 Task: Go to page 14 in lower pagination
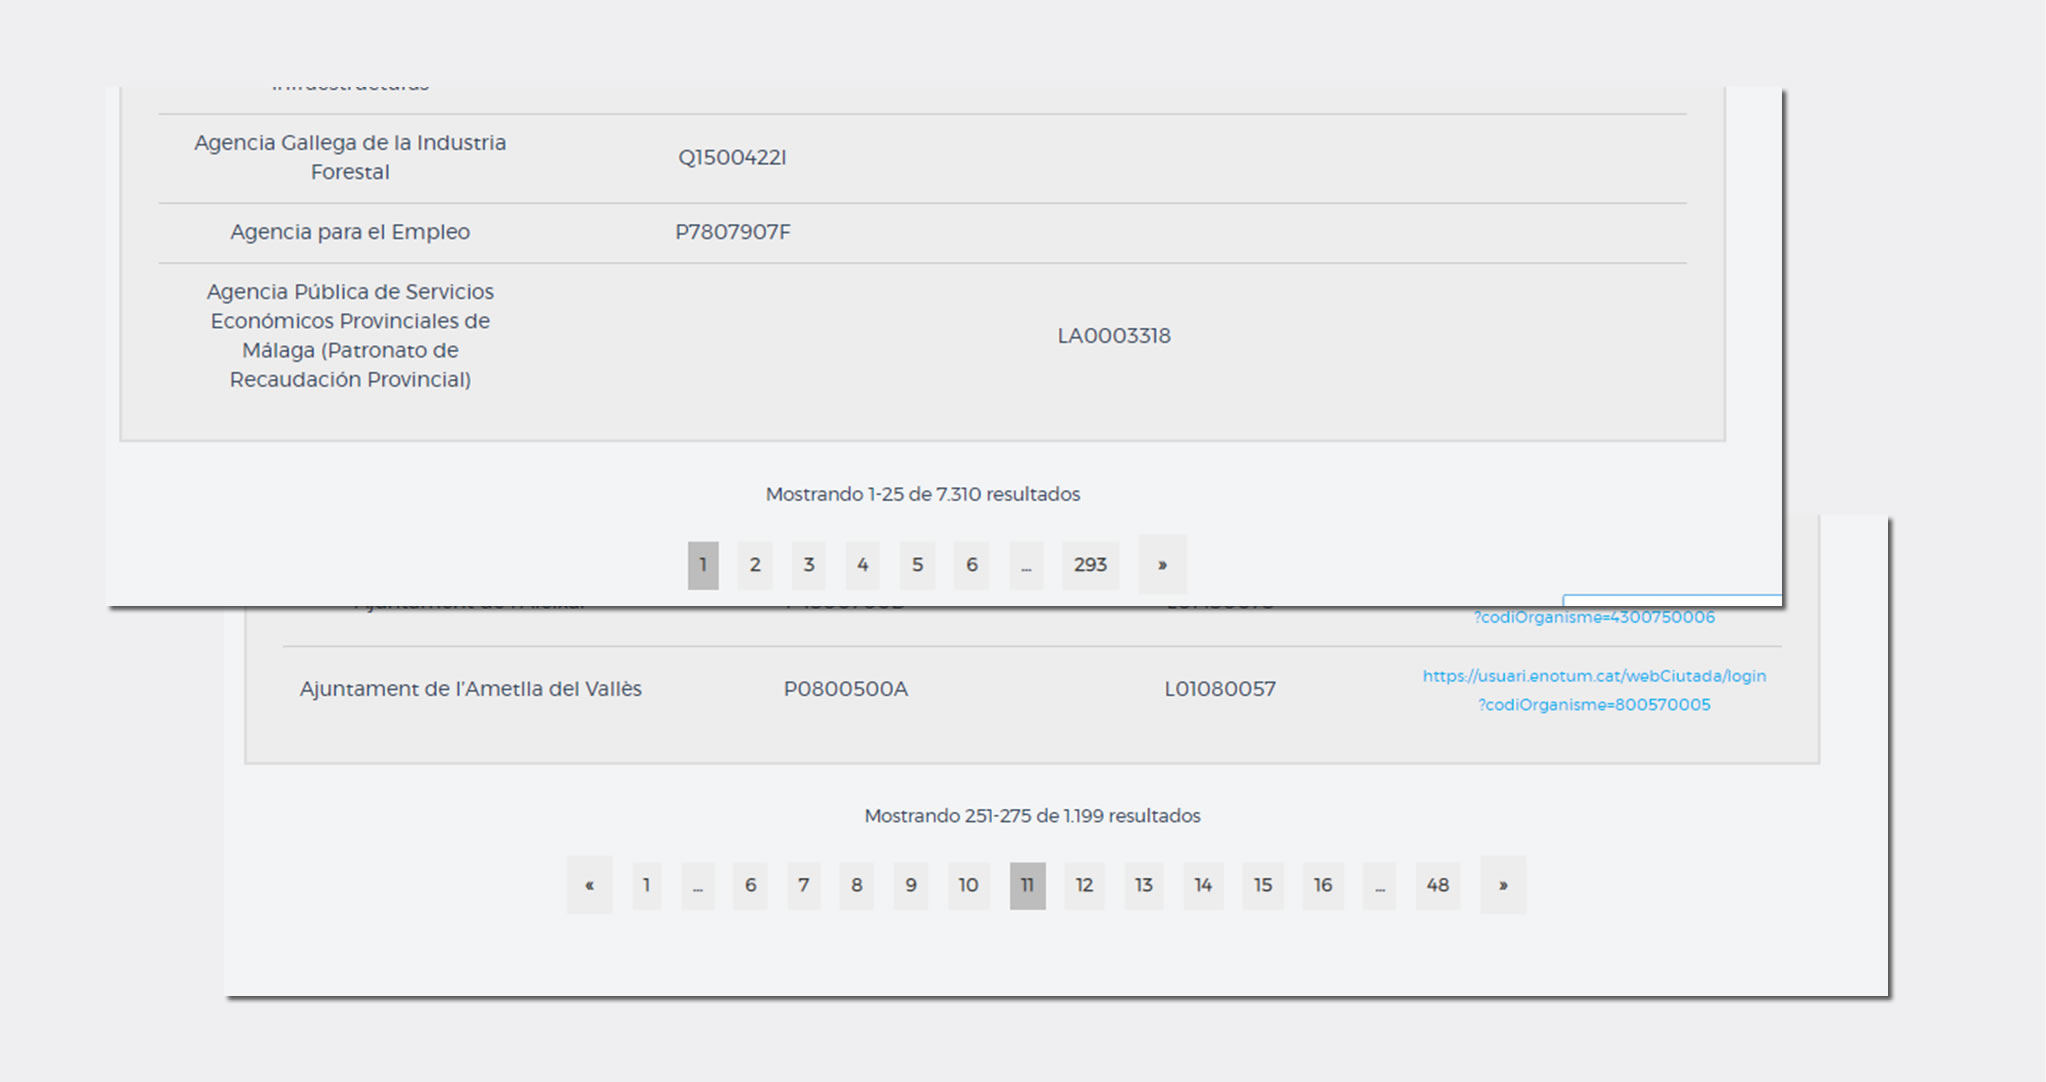click(1203, 885)
